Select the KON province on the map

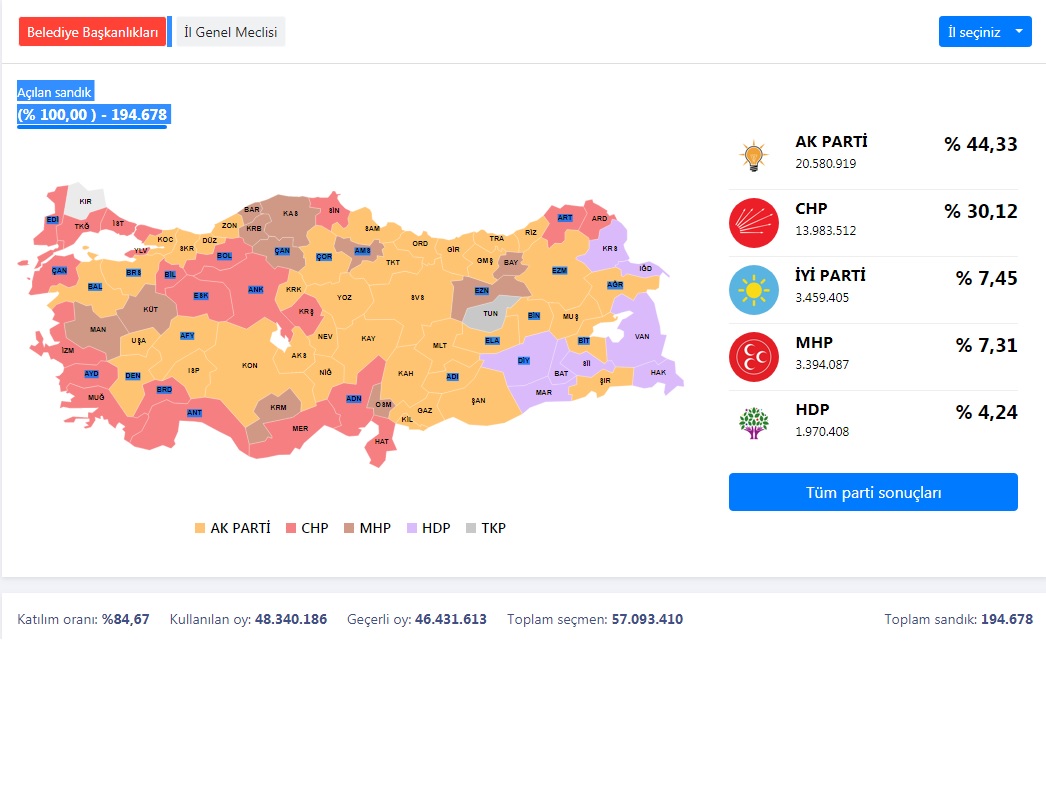click(249, 365)
